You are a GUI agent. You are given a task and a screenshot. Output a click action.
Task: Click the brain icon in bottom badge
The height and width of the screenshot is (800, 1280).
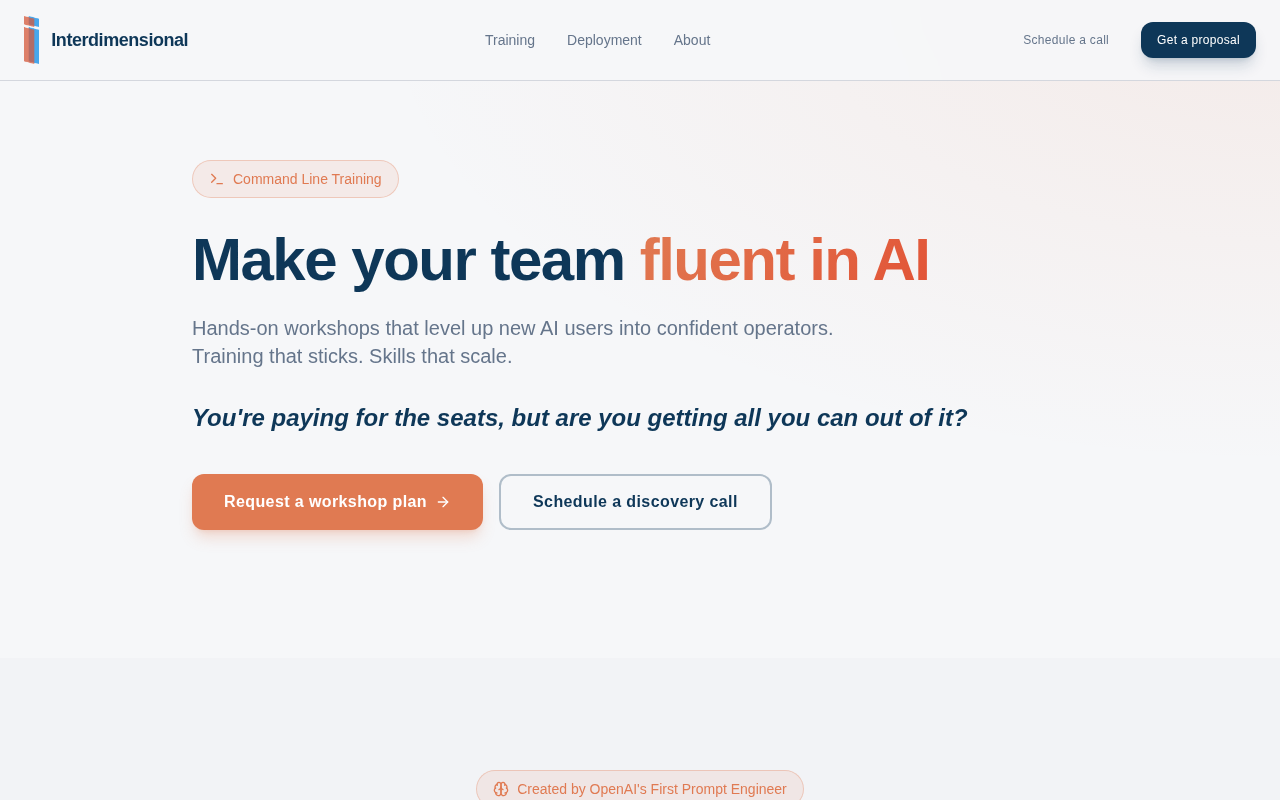(501, 789)
